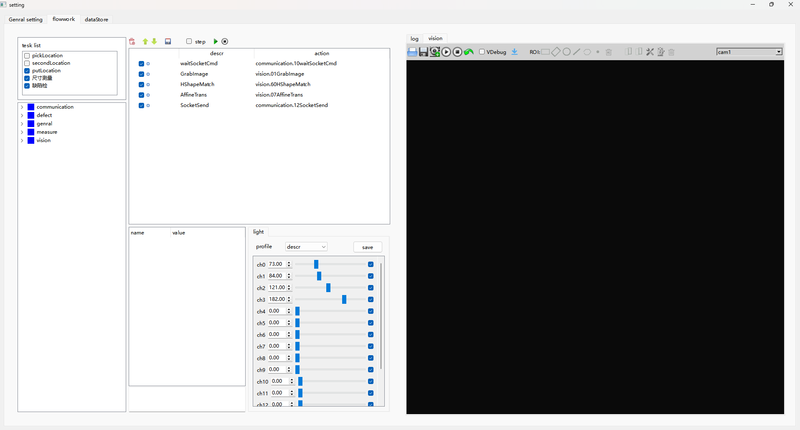
Task: Open the log tab
Action: coord(415,38)
